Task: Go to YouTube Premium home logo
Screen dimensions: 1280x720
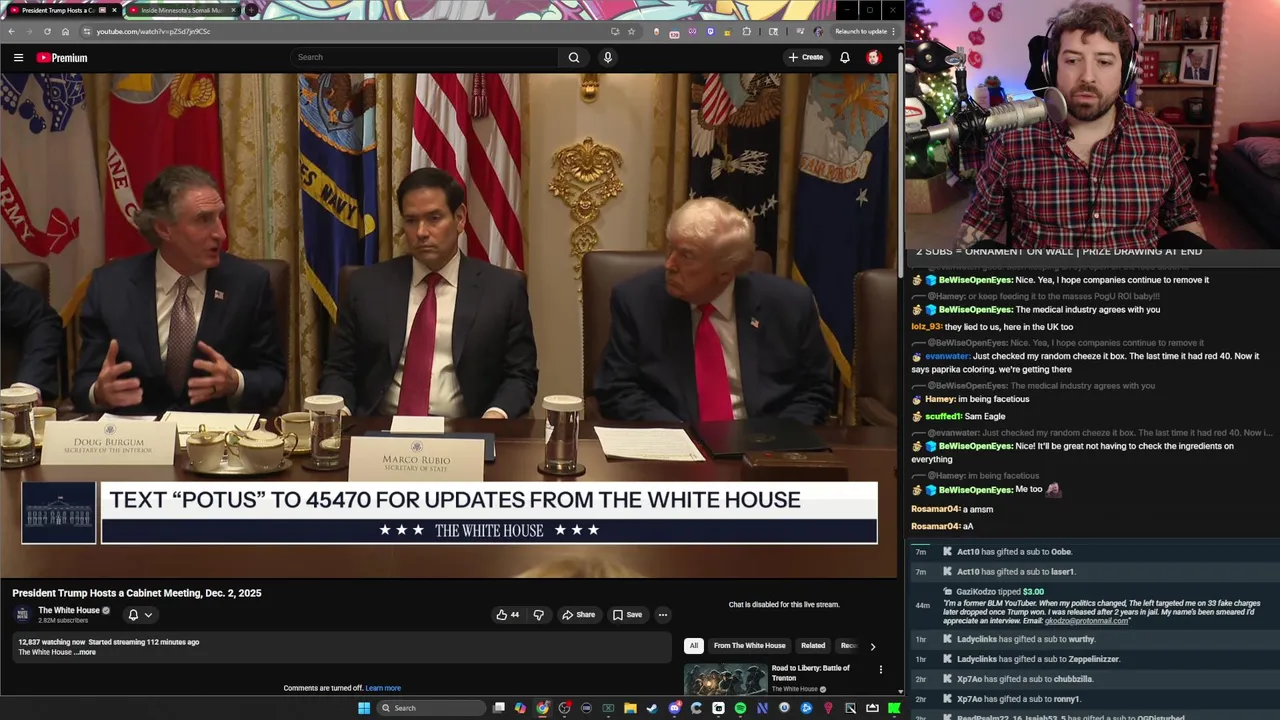Action: click(x=62, y=57)
